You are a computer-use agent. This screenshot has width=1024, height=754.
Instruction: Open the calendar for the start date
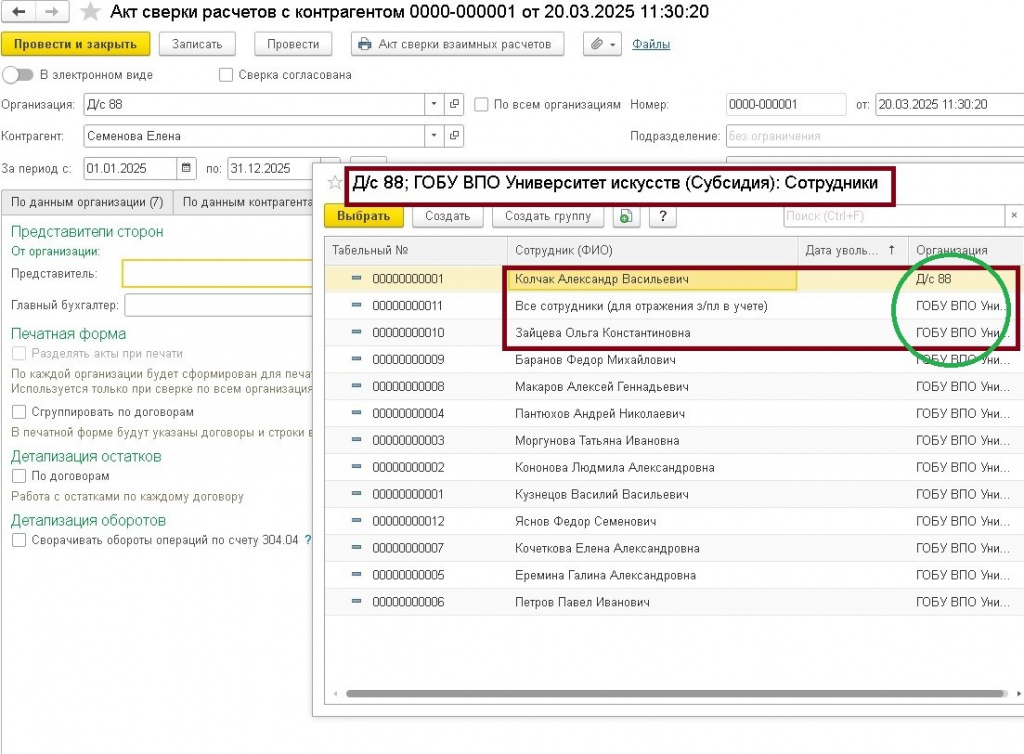coord(186,168)
